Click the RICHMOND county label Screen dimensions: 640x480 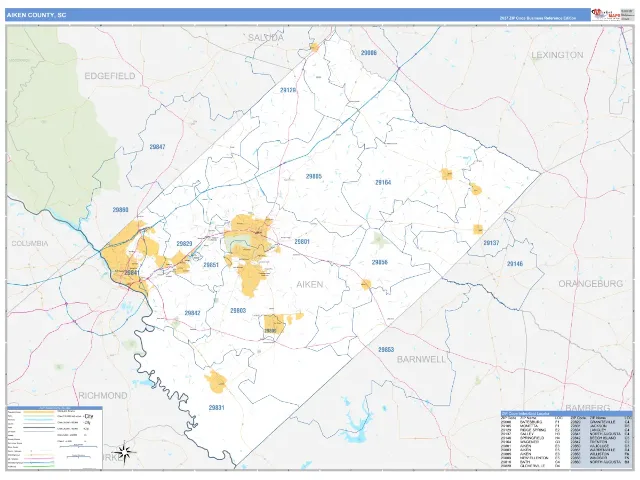click(102, 396)
